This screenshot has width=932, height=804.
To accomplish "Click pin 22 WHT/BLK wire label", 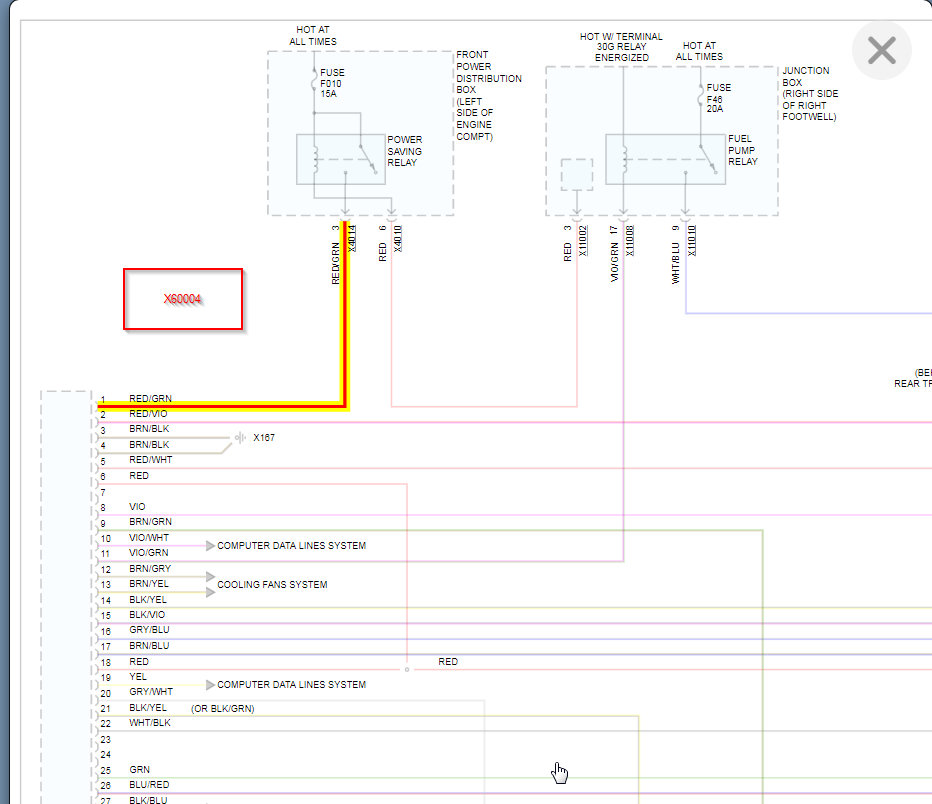I will click(x=150, y=723).
